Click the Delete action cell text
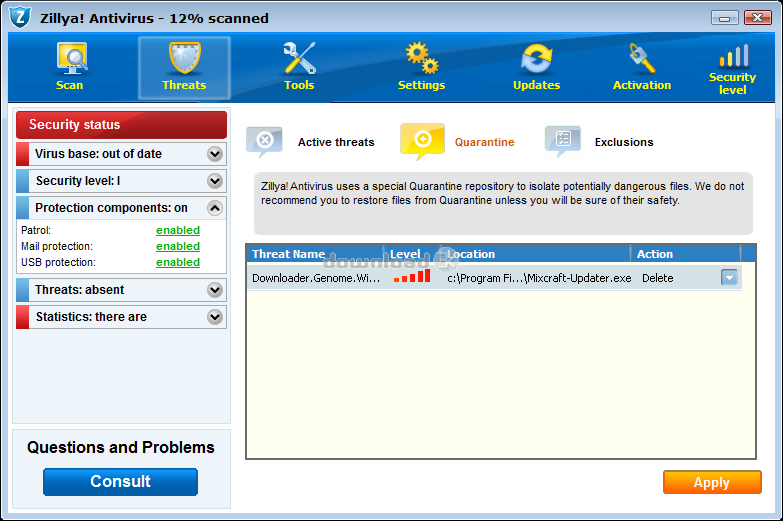The height and width of the screenshot is (521, 783). [x=658, y=278]
